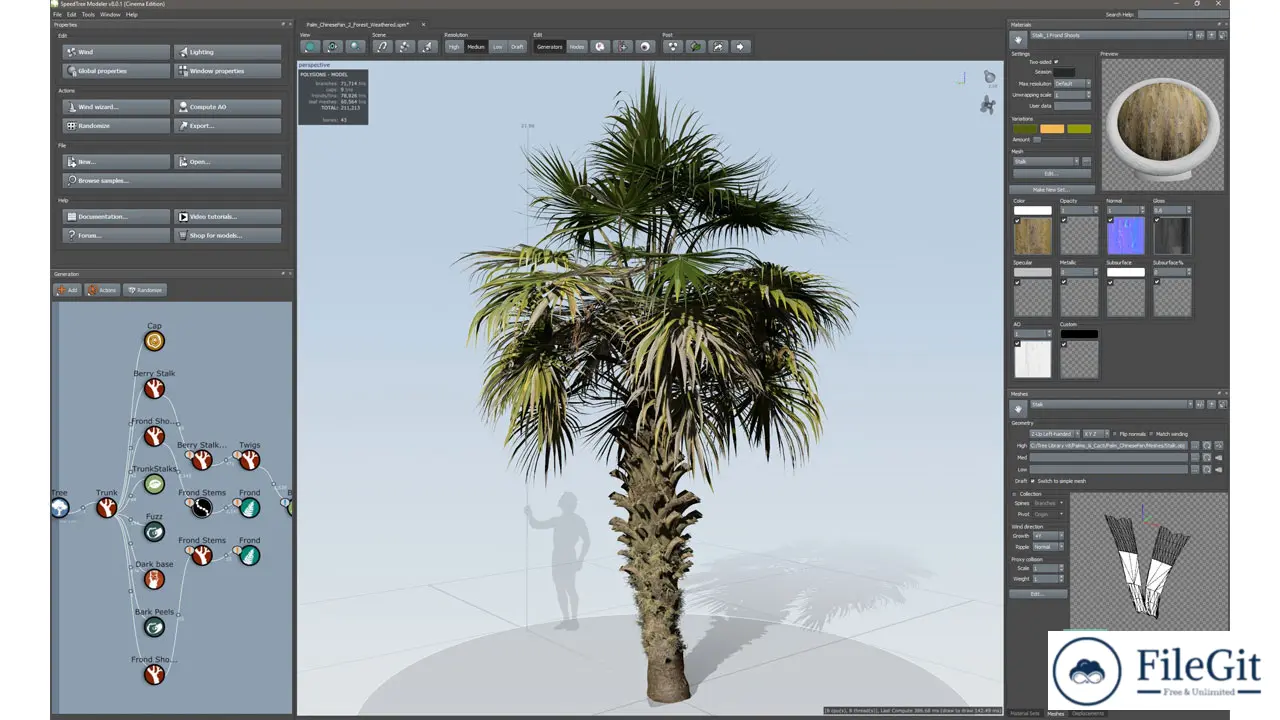
Task: Select the Trunk node in Generation graph
Action: [107, 508]
